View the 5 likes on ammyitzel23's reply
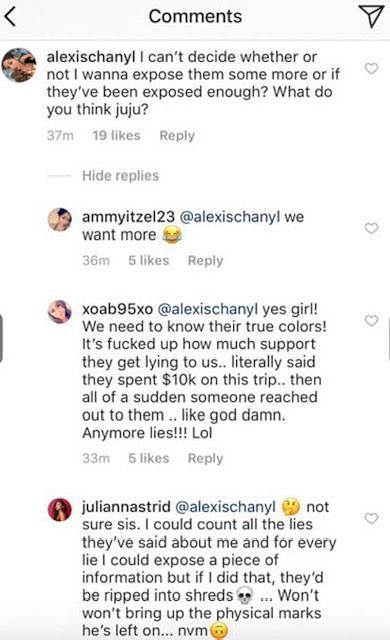 click(x=148, y=260)
